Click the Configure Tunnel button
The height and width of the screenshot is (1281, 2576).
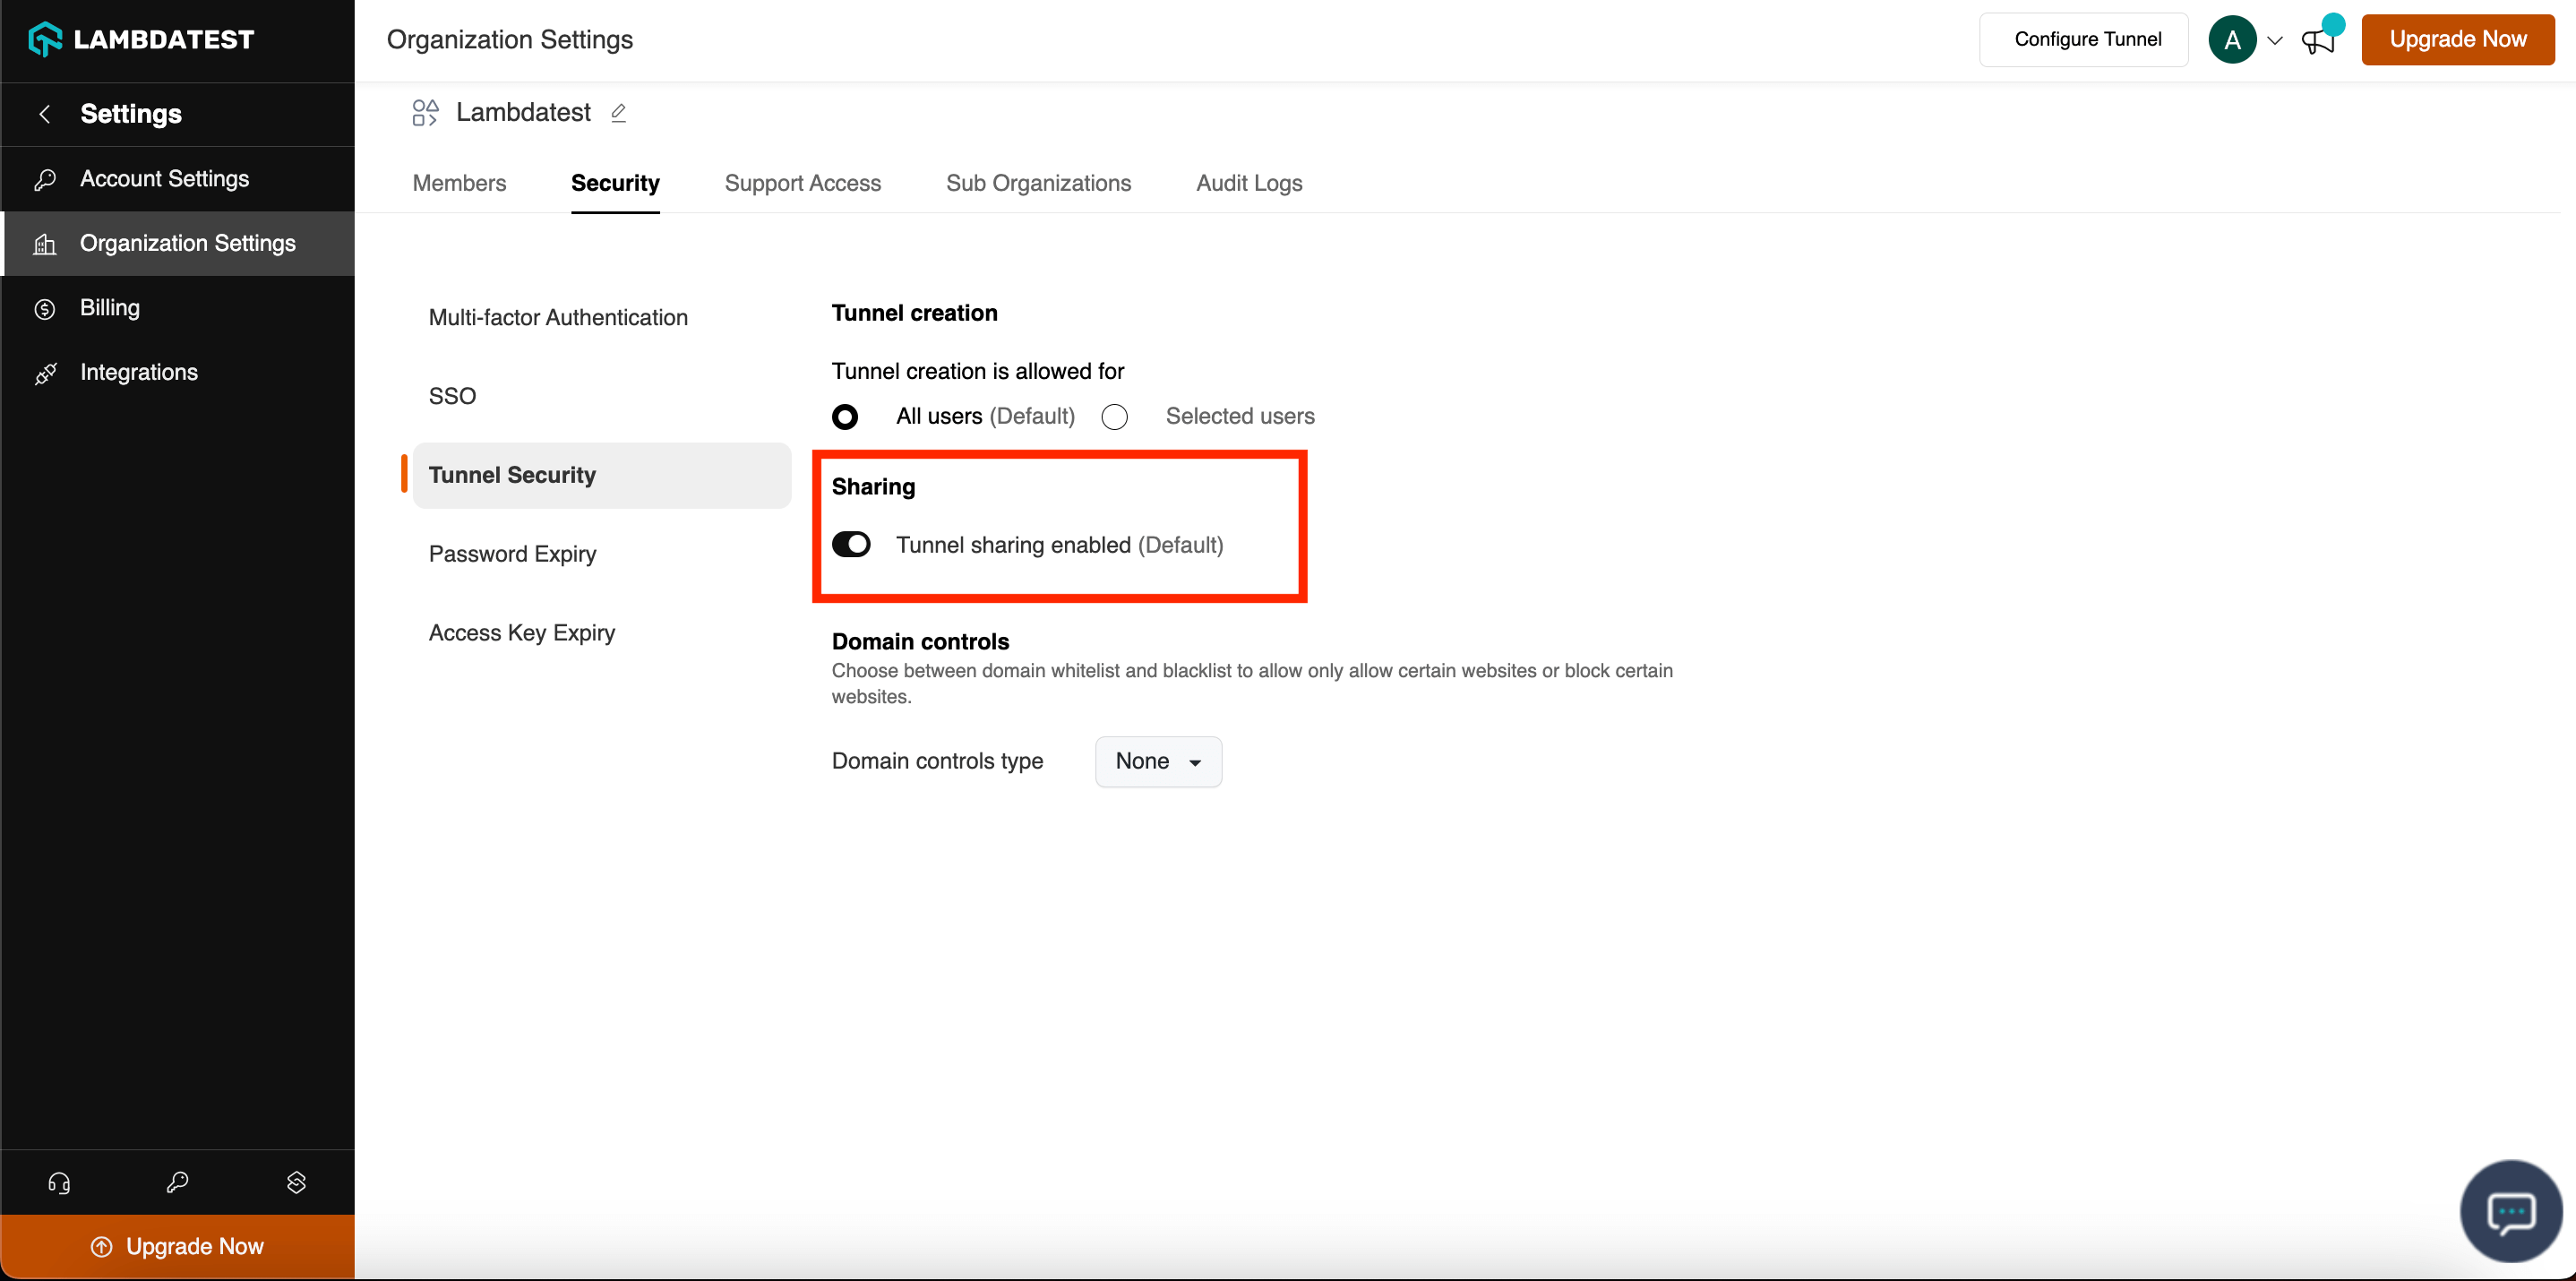[x=2087, y=39]
